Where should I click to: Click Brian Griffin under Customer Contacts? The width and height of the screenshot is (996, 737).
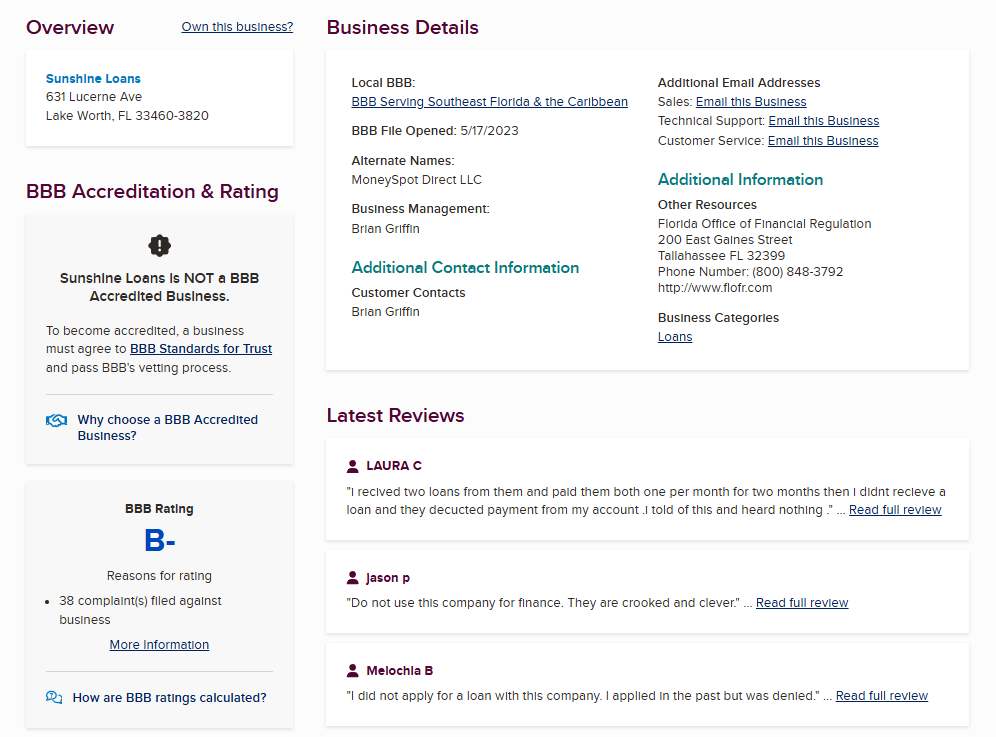(x=386, y=312)
